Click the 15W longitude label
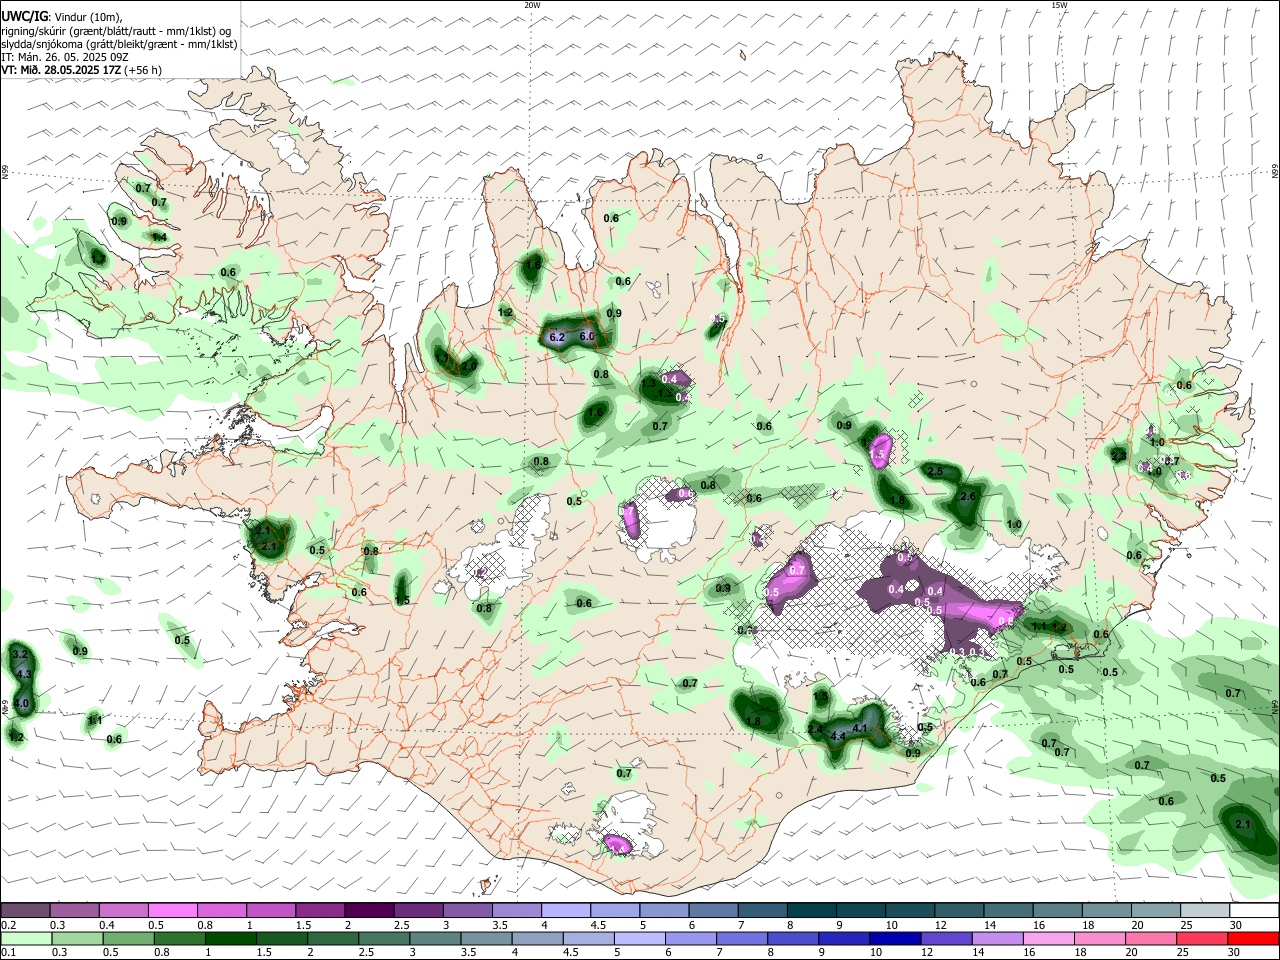Image resolution: width=1280 pixels, height=960 pixels. pyautogui.click(x=1060, y=5)
